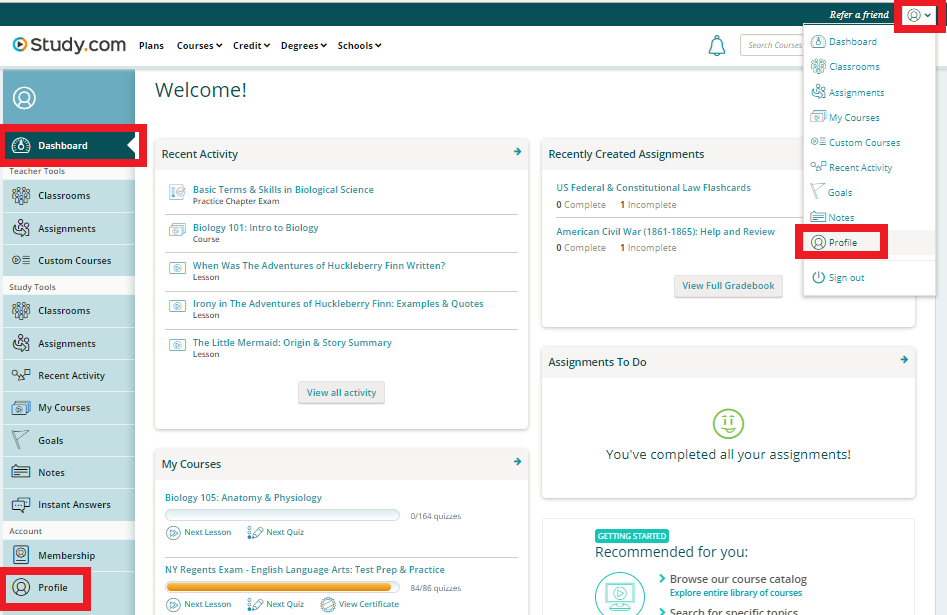Click the View Full Gradebook button

728,286
